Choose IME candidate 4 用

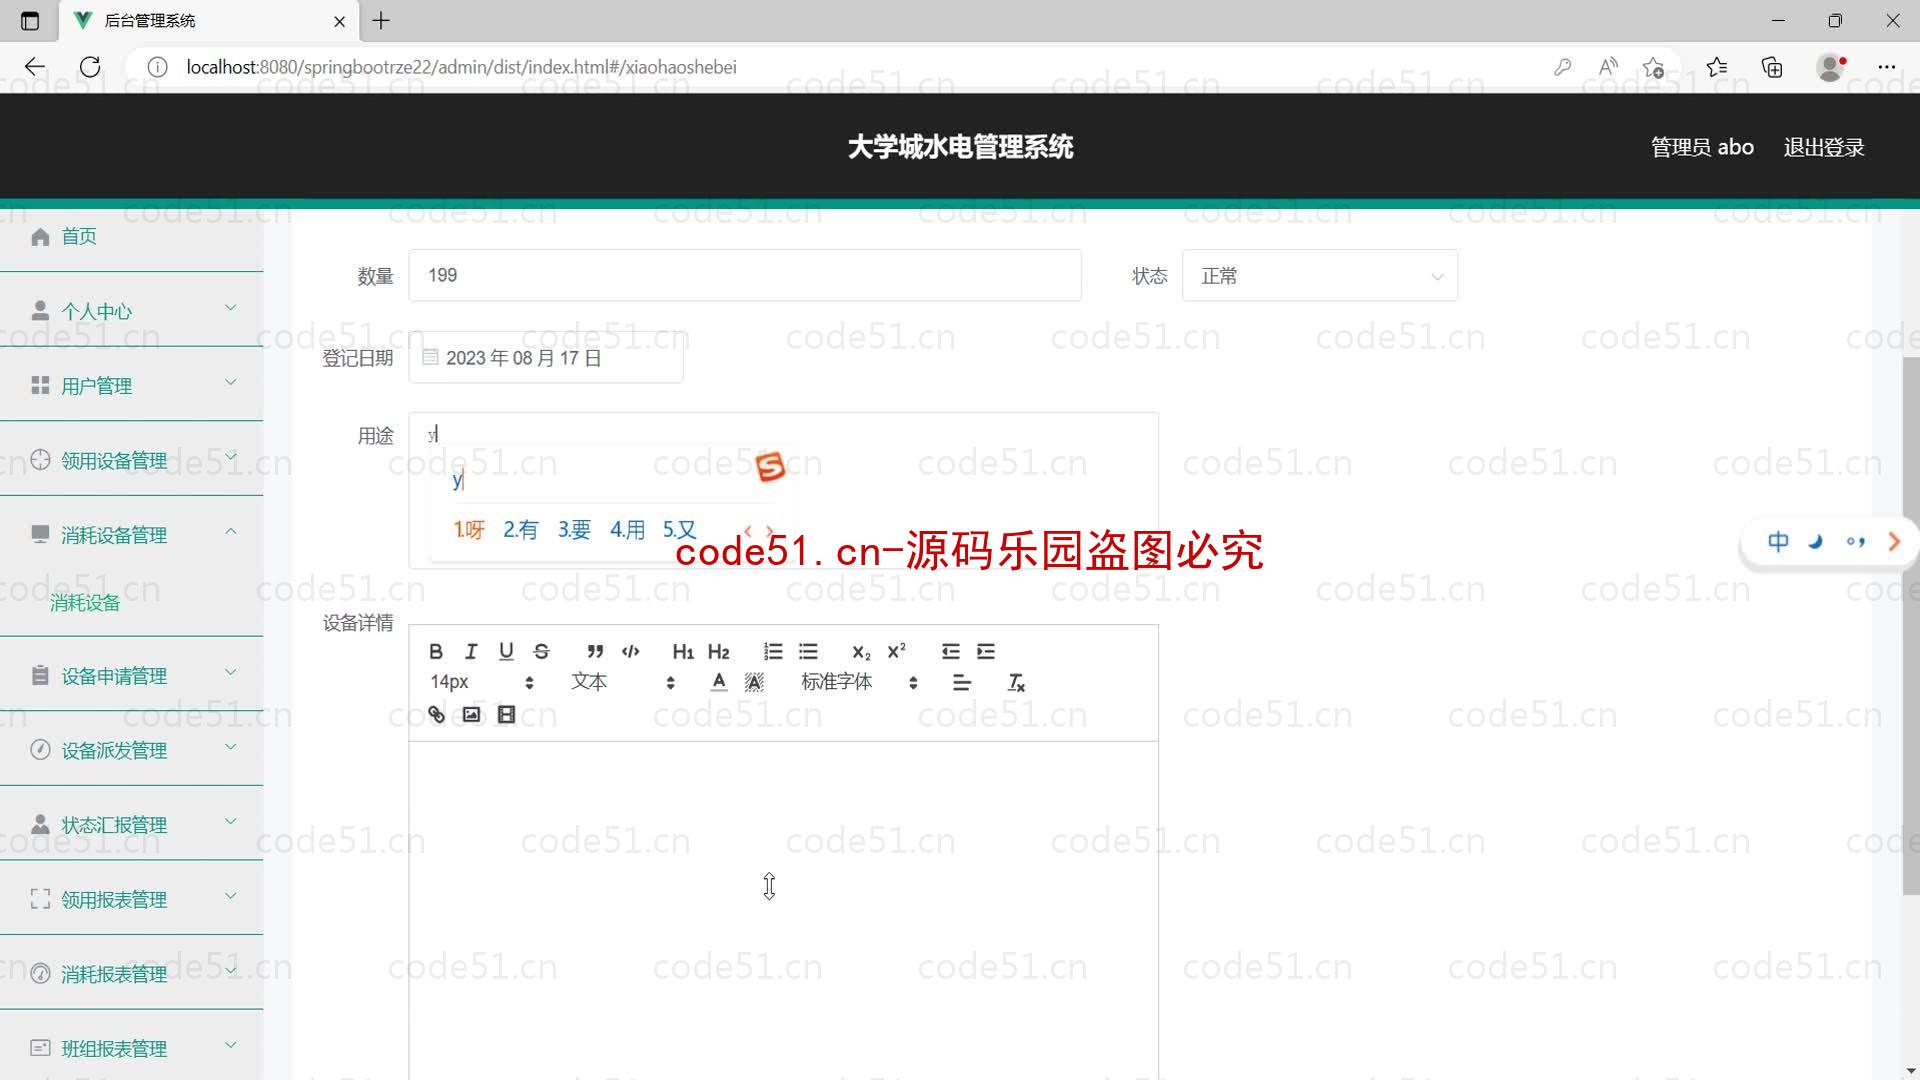(627, 530)
